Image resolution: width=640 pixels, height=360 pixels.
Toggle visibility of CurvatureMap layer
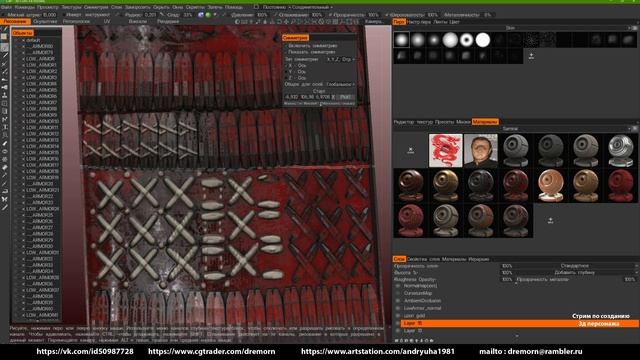point(398,293)
